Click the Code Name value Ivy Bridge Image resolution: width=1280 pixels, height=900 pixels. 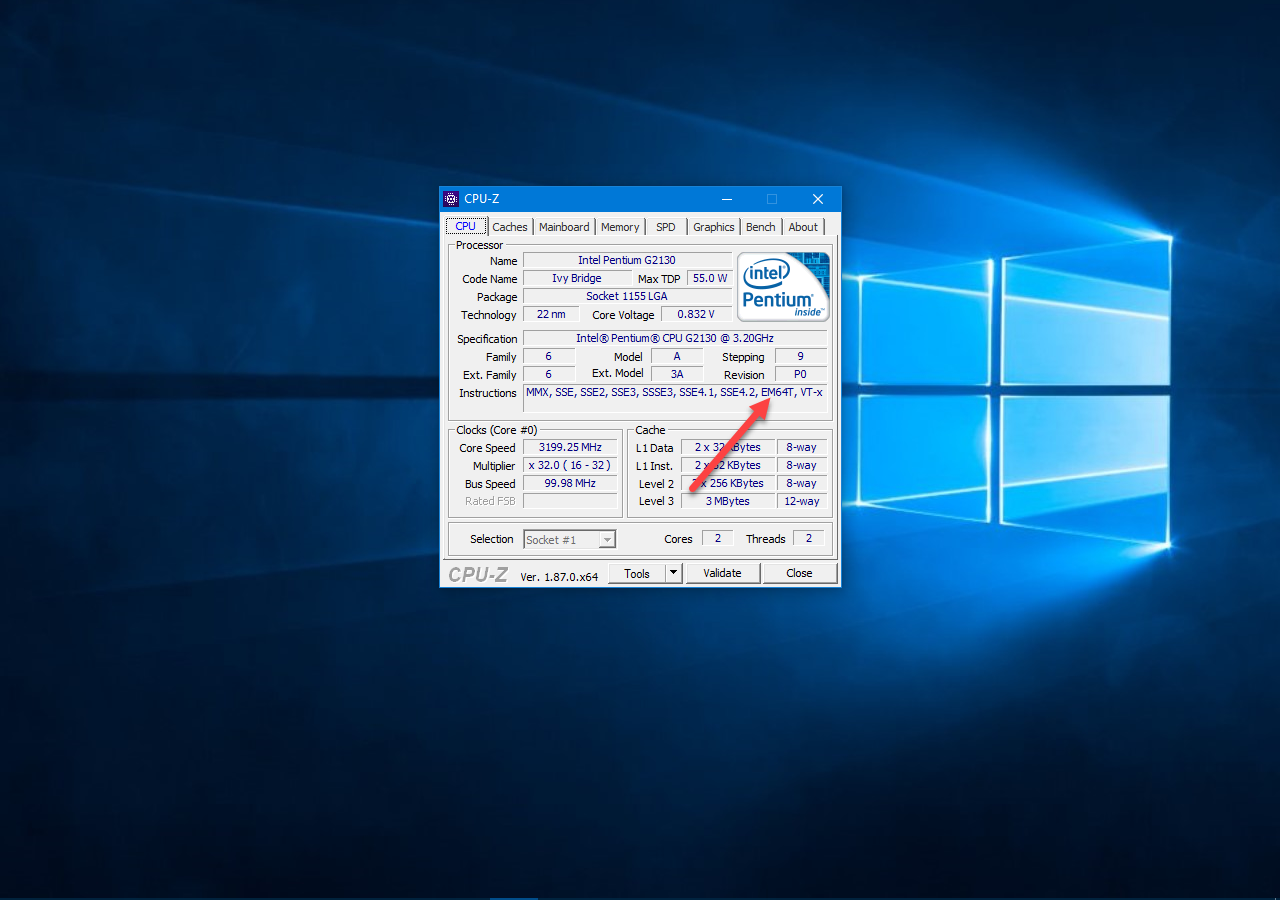click(x=577, y=278)
